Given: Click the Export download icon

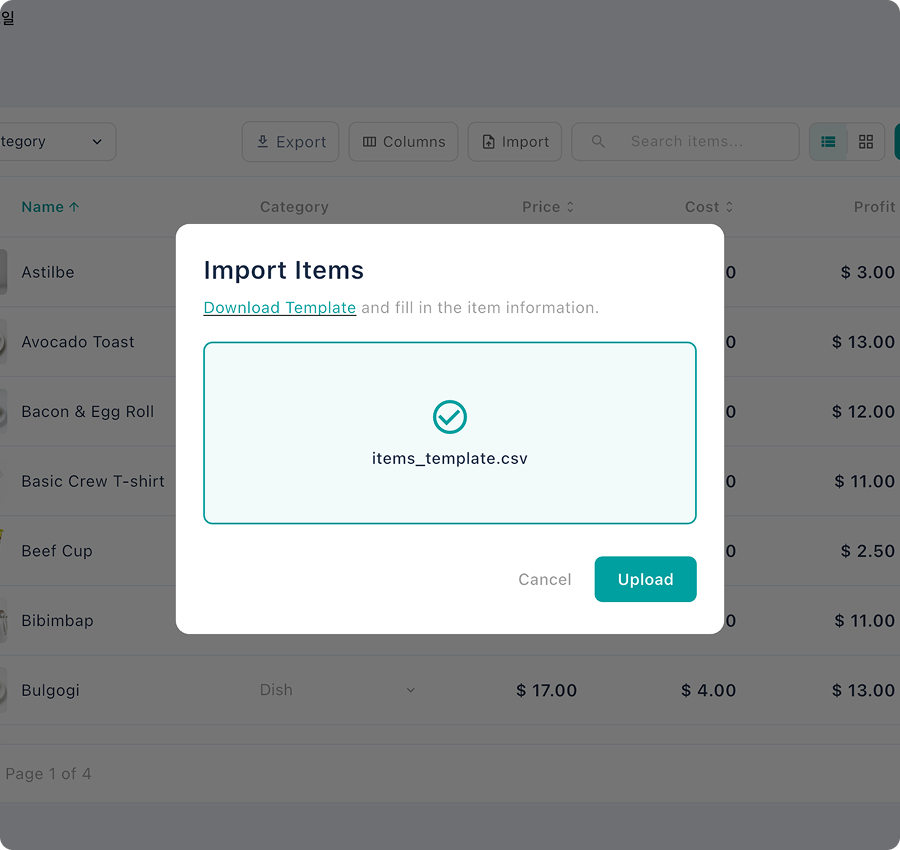Looking at the screenshot, I should coord(262,141).
